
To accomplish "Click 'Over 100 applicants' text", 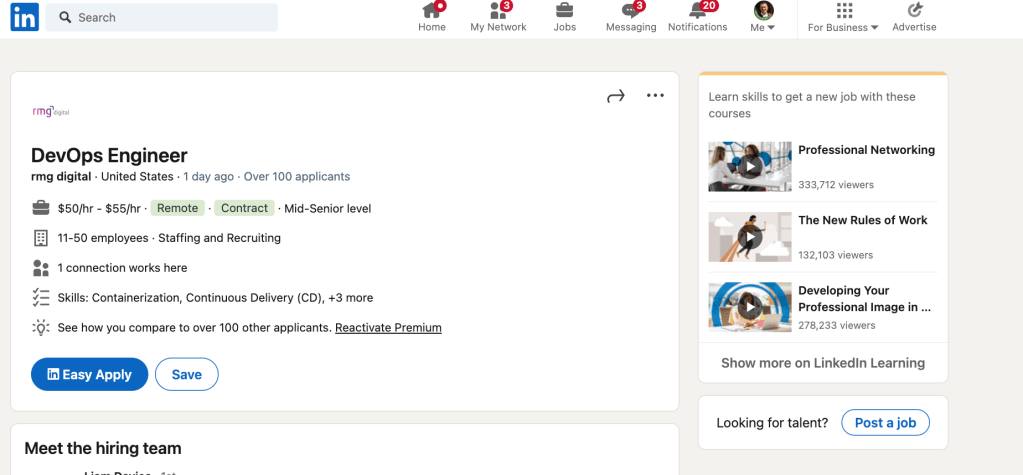I will click(297, 176).
